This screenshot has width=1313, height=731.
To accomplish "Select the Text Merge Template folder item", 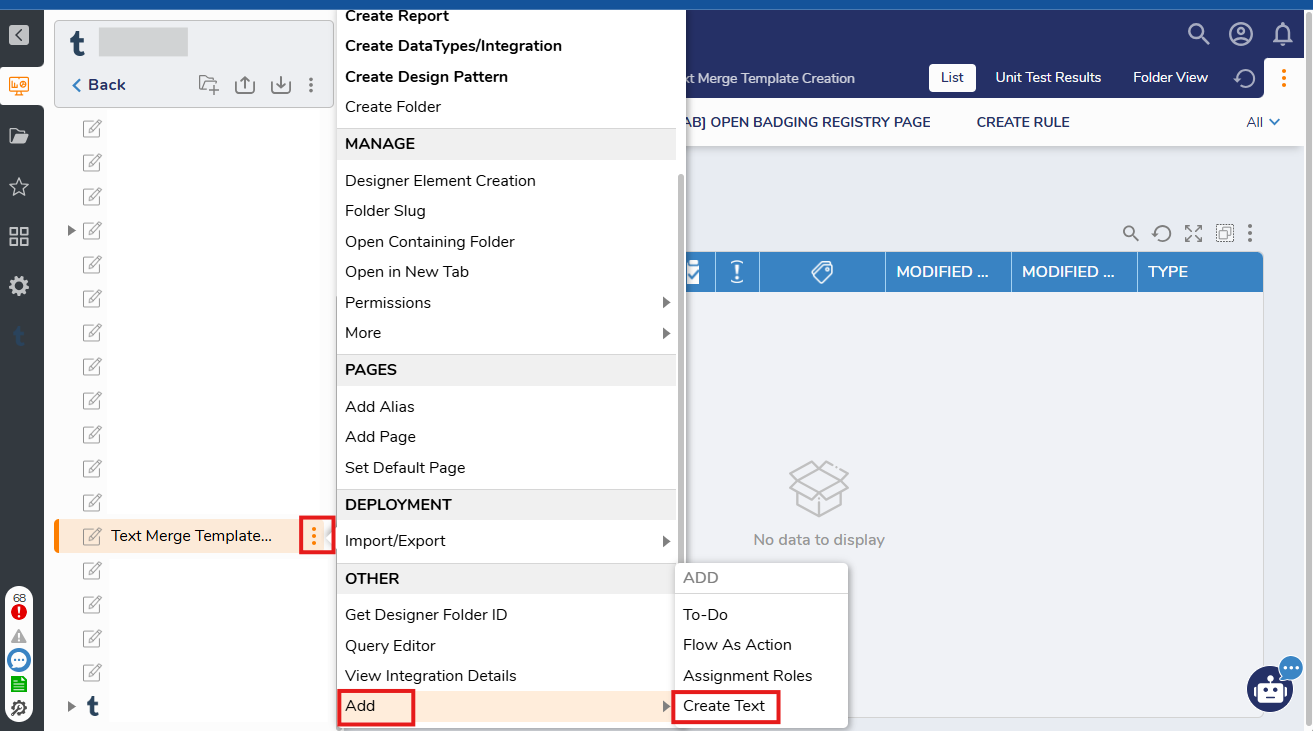I will tap(191, 536).
